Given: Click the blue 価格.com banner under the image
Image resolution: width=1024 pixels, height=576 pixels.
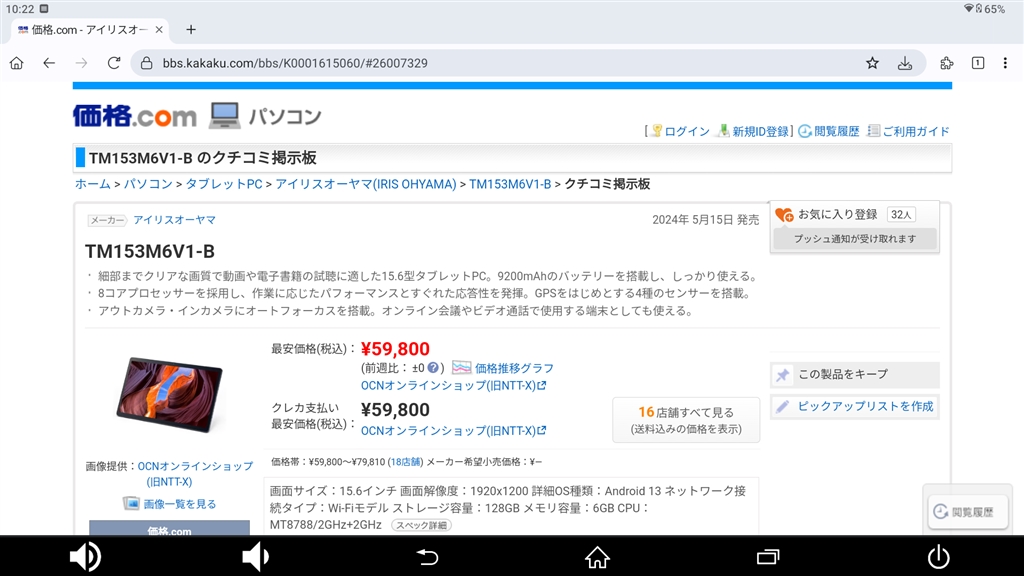Looking at the screenshot, I should (x=169, y=528).
